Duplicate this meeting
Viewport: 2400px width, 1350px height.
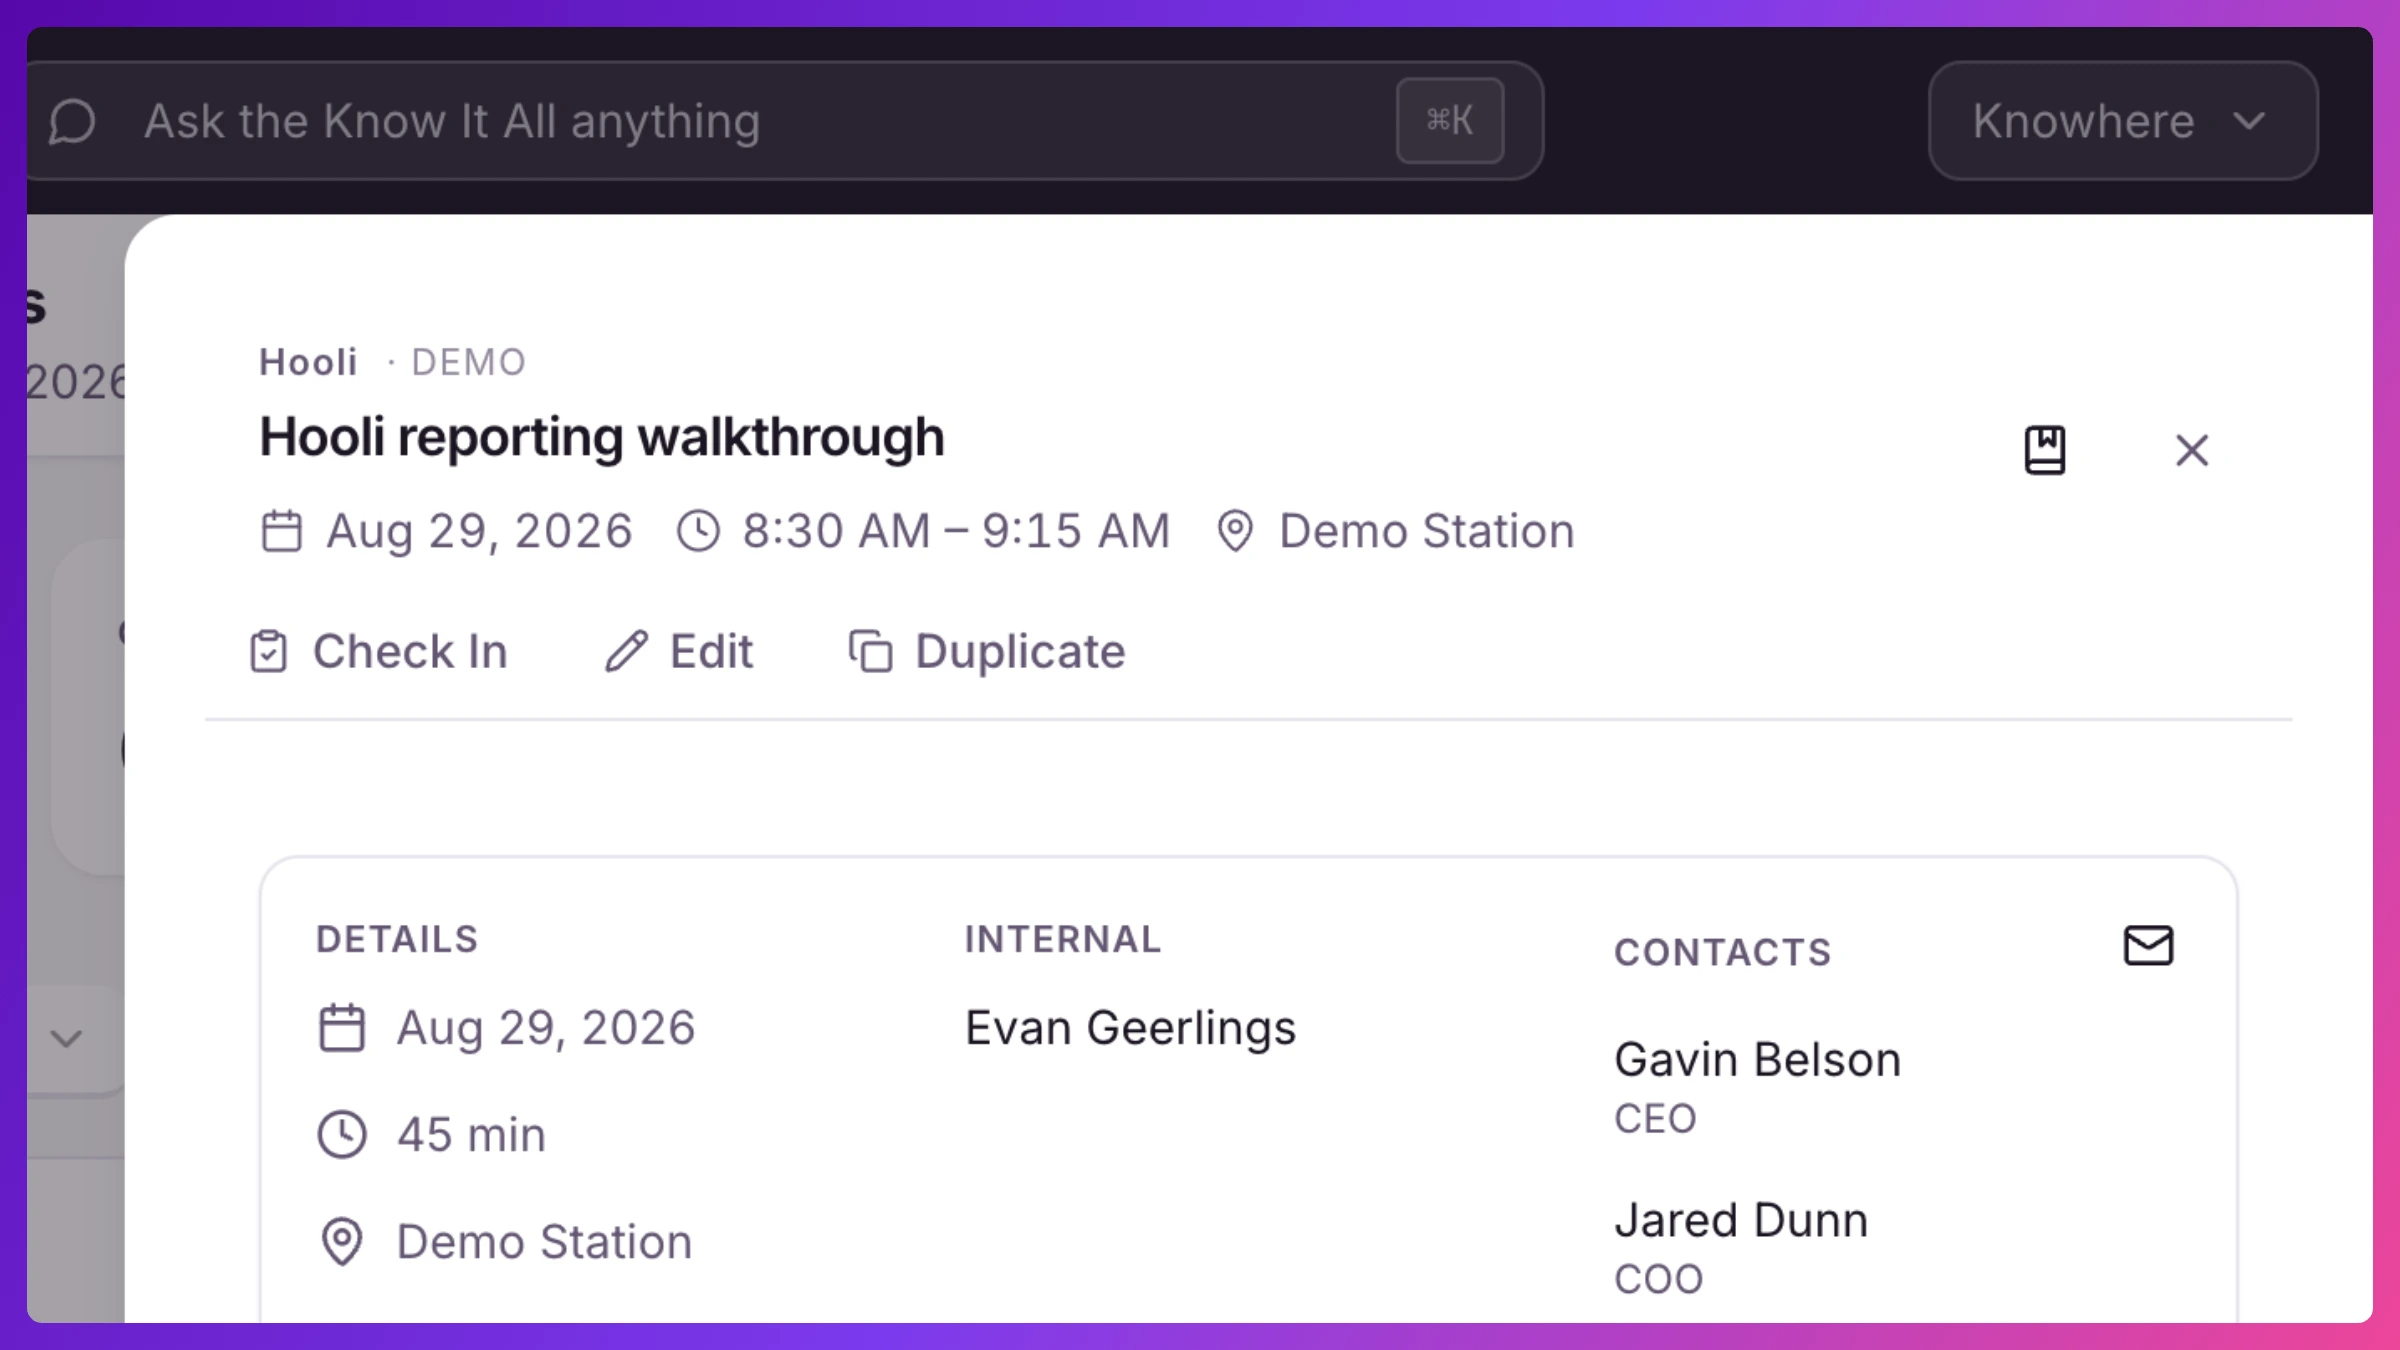point(987,651)
